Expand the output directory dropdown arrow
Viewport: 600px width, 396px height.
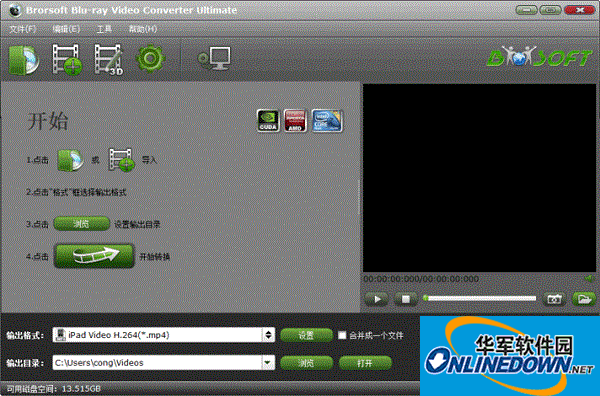(268, 362)
